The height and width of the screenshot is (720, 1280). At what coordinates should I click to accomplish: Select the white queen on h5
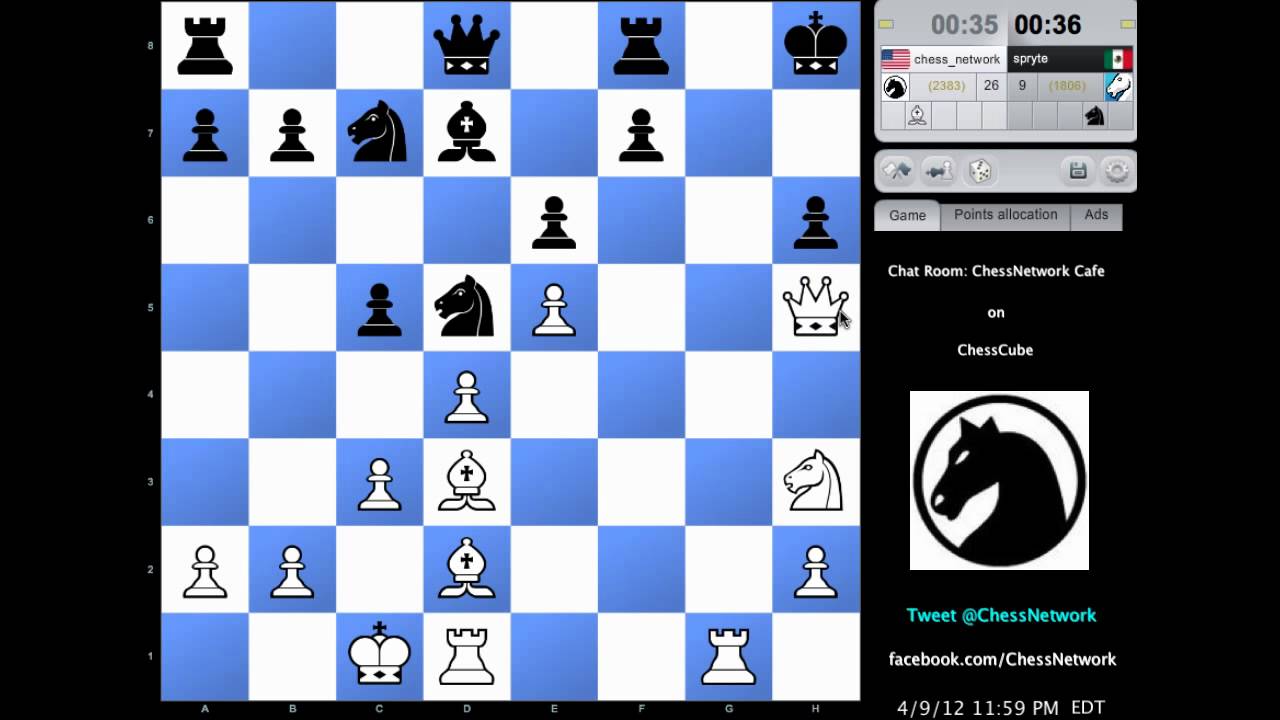pos(816,306)
